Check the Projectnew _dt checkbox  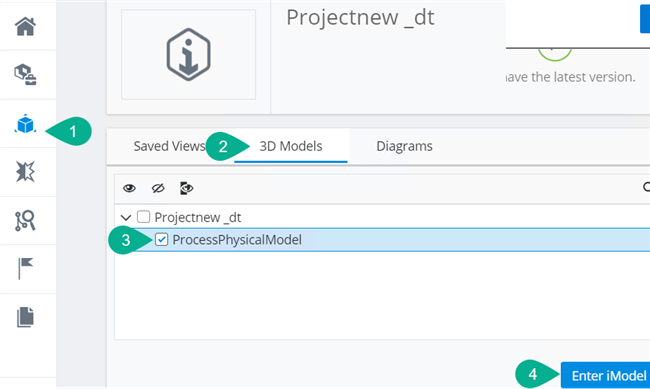point(143,217)
